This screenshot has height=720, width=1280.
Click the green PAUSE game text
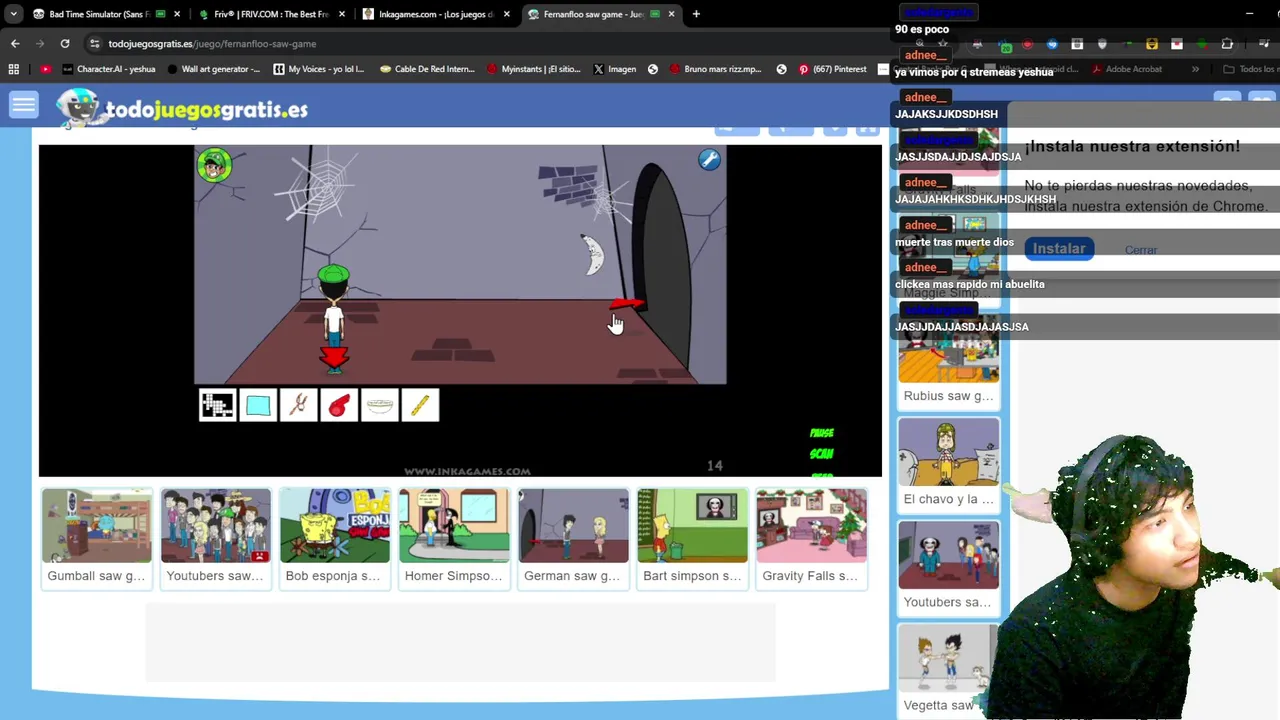click(822, 433)
